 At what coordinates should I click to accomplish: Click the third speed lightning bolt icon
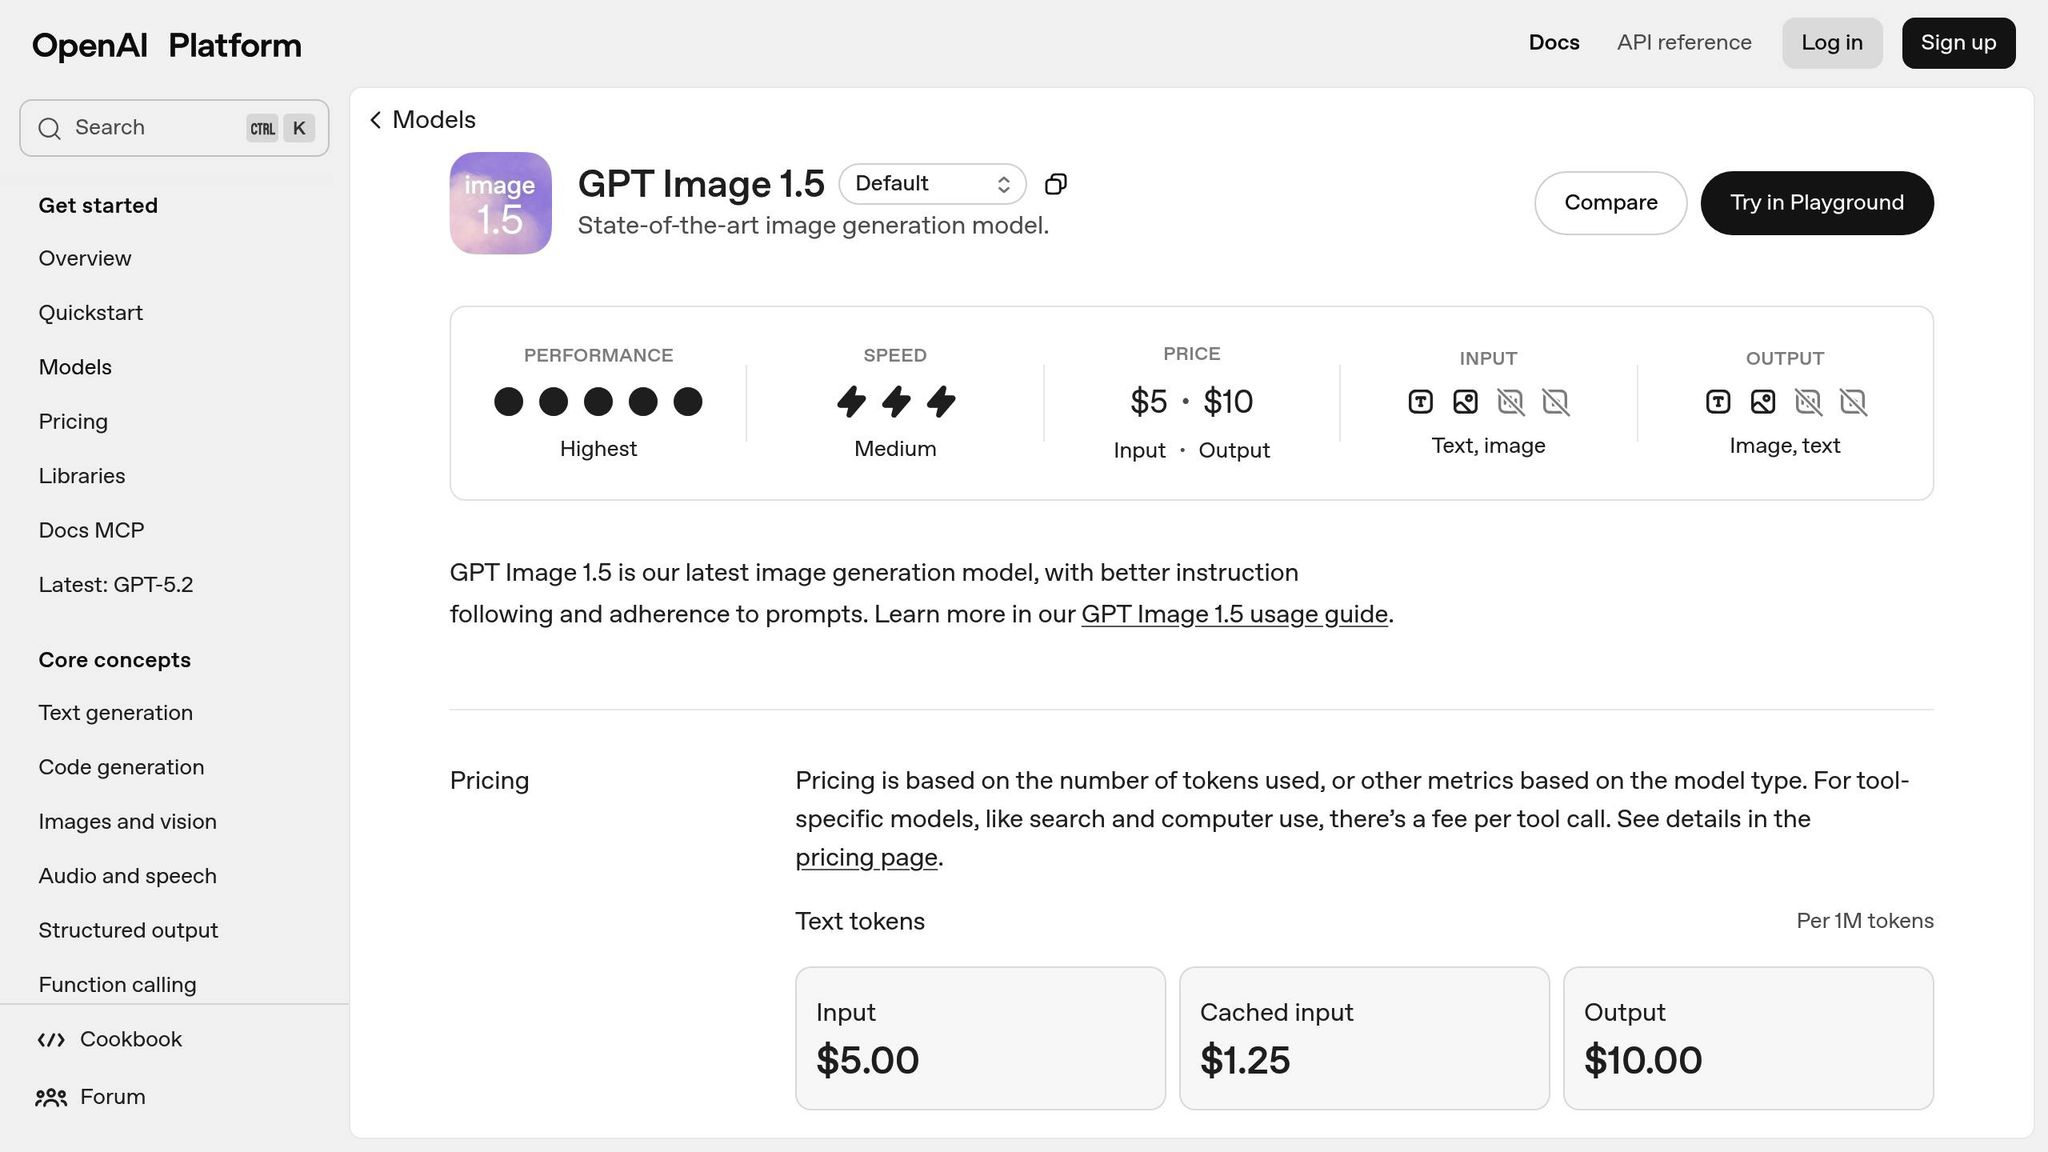[941, 402]
